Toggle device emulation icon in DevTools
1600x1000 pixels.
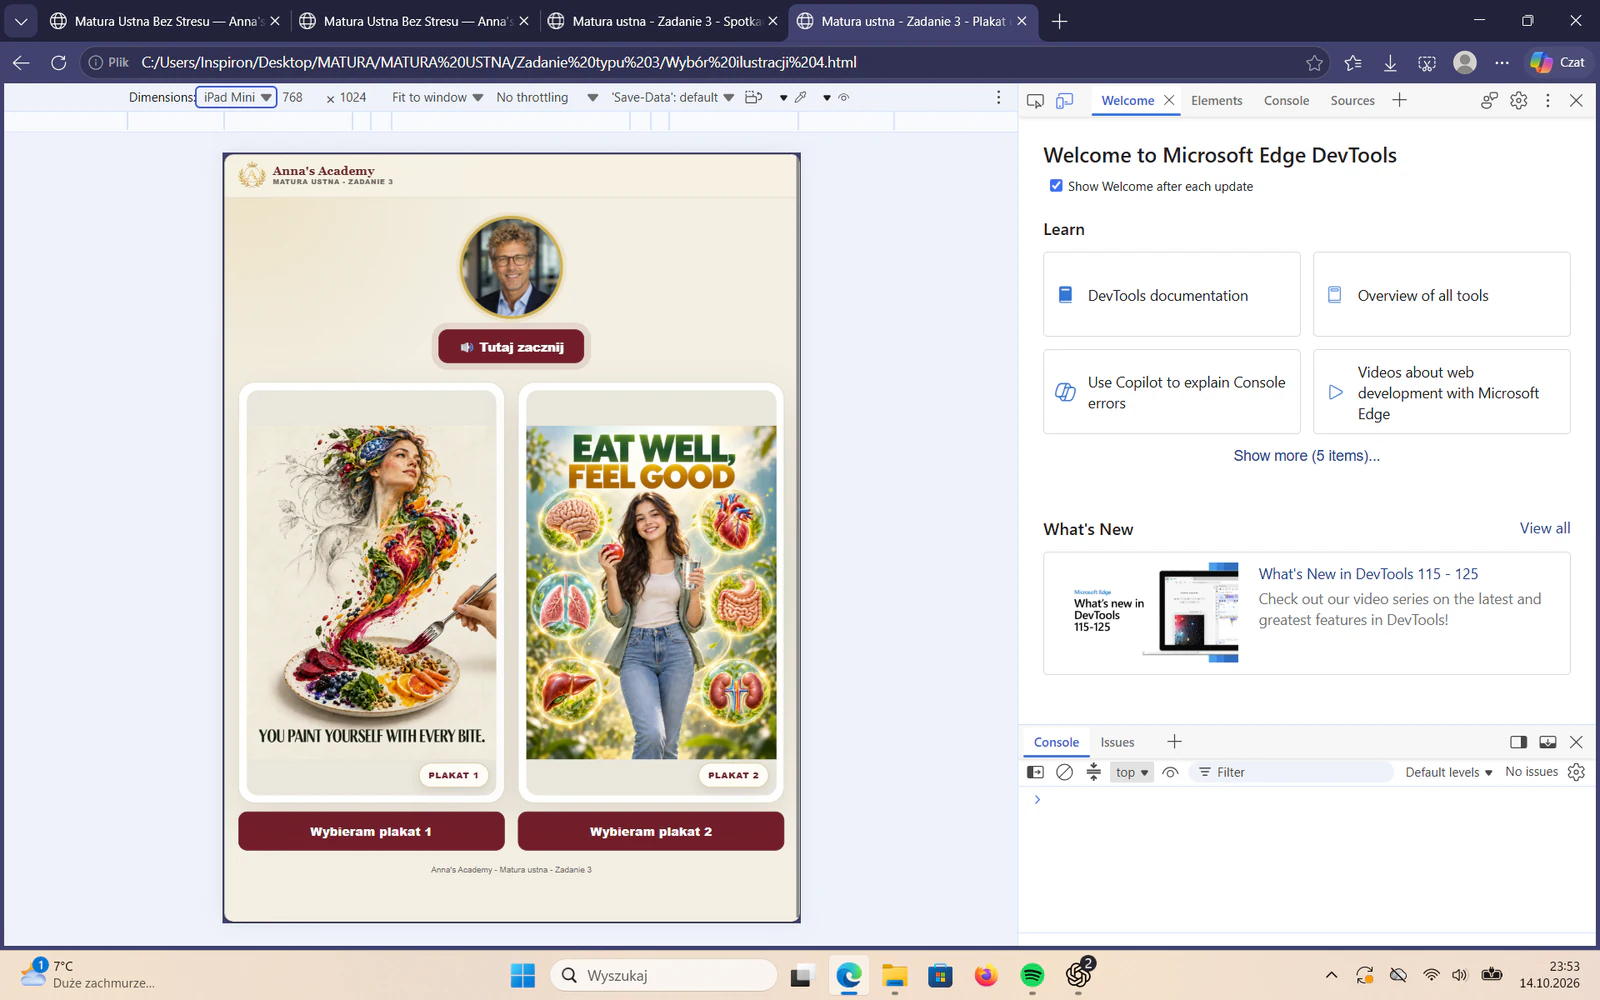click(1065, 100)
